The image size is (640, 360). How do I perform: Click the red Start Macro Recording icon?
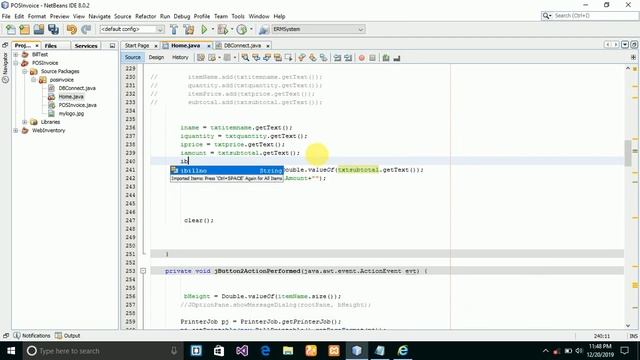362,58
